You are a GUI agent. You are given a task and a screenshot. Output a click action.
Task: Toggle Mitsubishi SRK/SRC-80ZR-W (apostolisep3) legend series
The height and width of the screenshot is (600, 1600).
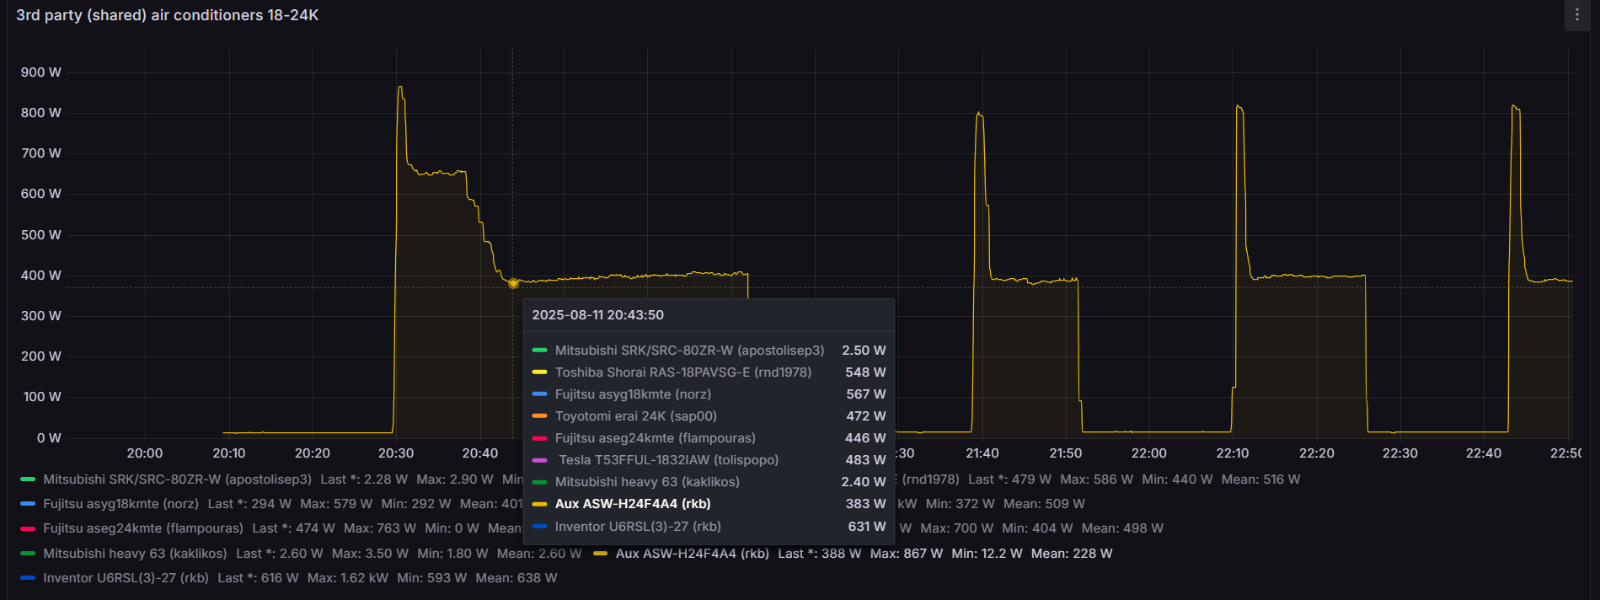[x=177, y=480]
